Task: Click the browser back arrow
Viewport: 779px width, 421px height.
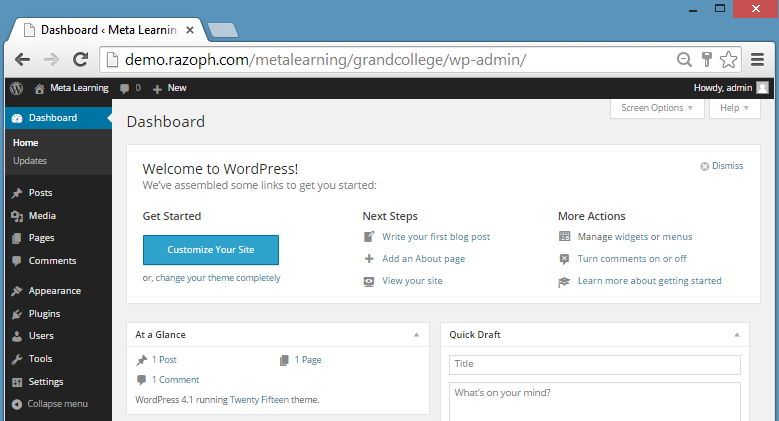Action: [22, 60]
